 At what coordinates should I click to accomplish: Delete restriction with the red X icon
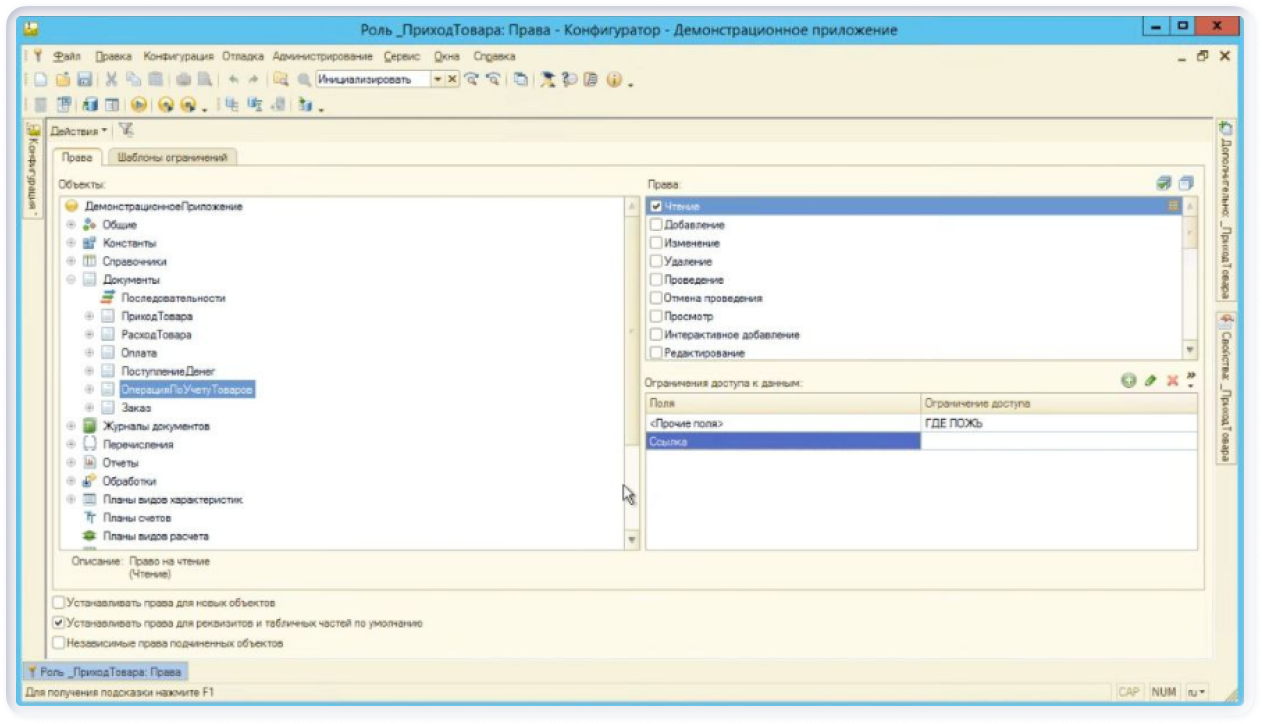[x=1171, y=381]
